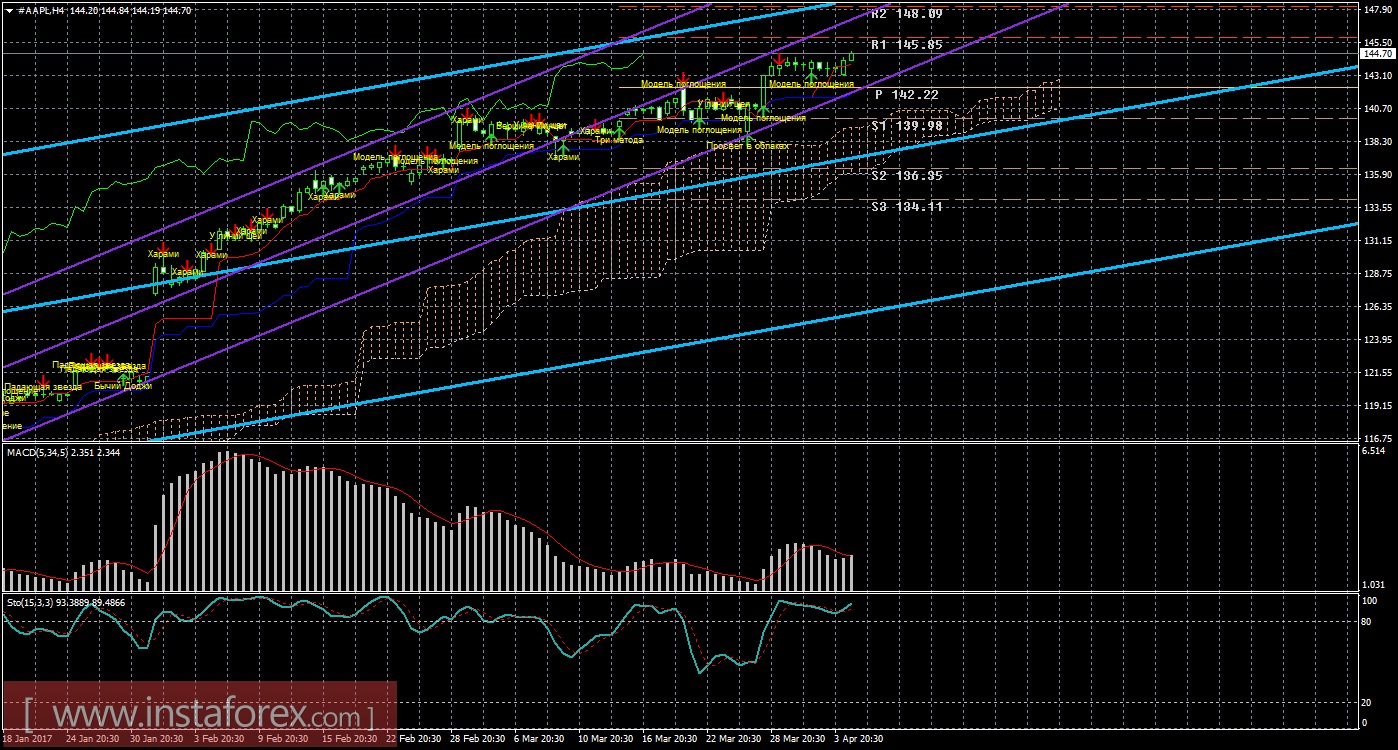Click the 28 Mar 20:30 time label
1398x750 pixels.
[798, 739]
